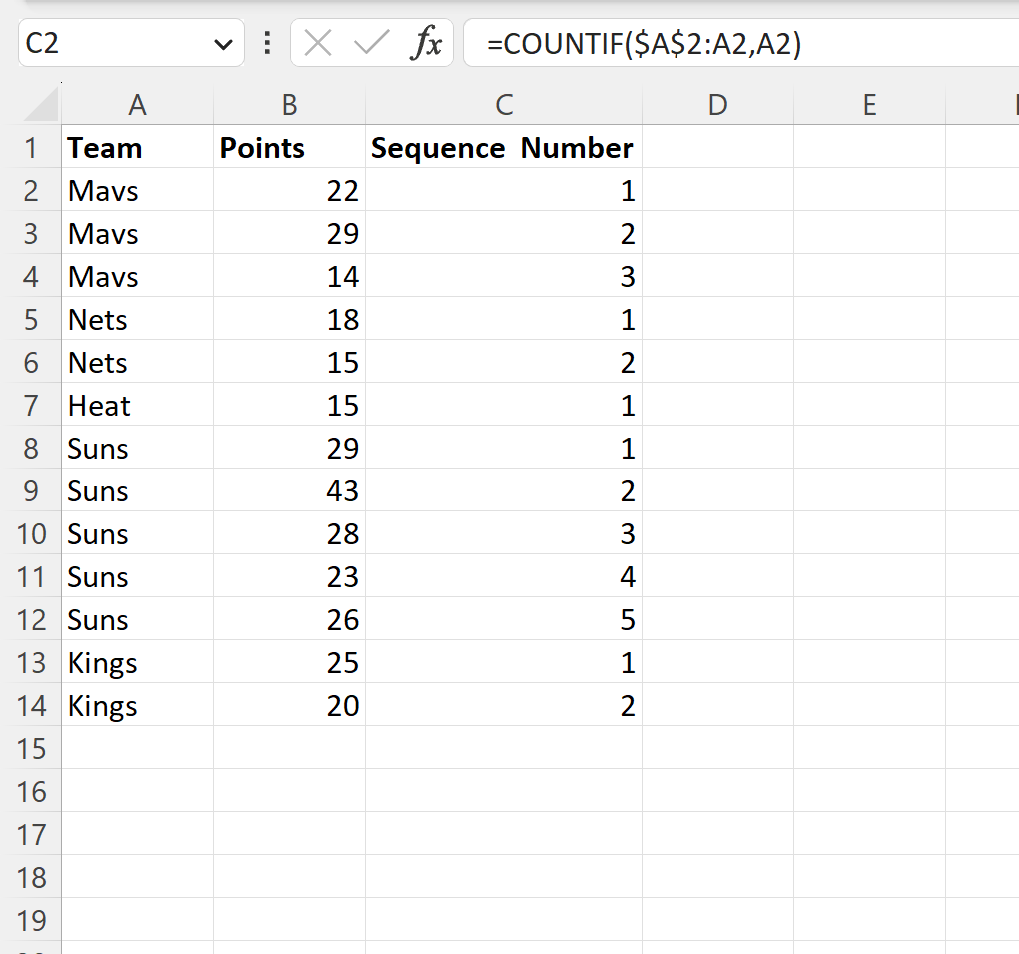Select column B header
The image size is (1019, 954).
pyautogui.click(x=289, y=104)
